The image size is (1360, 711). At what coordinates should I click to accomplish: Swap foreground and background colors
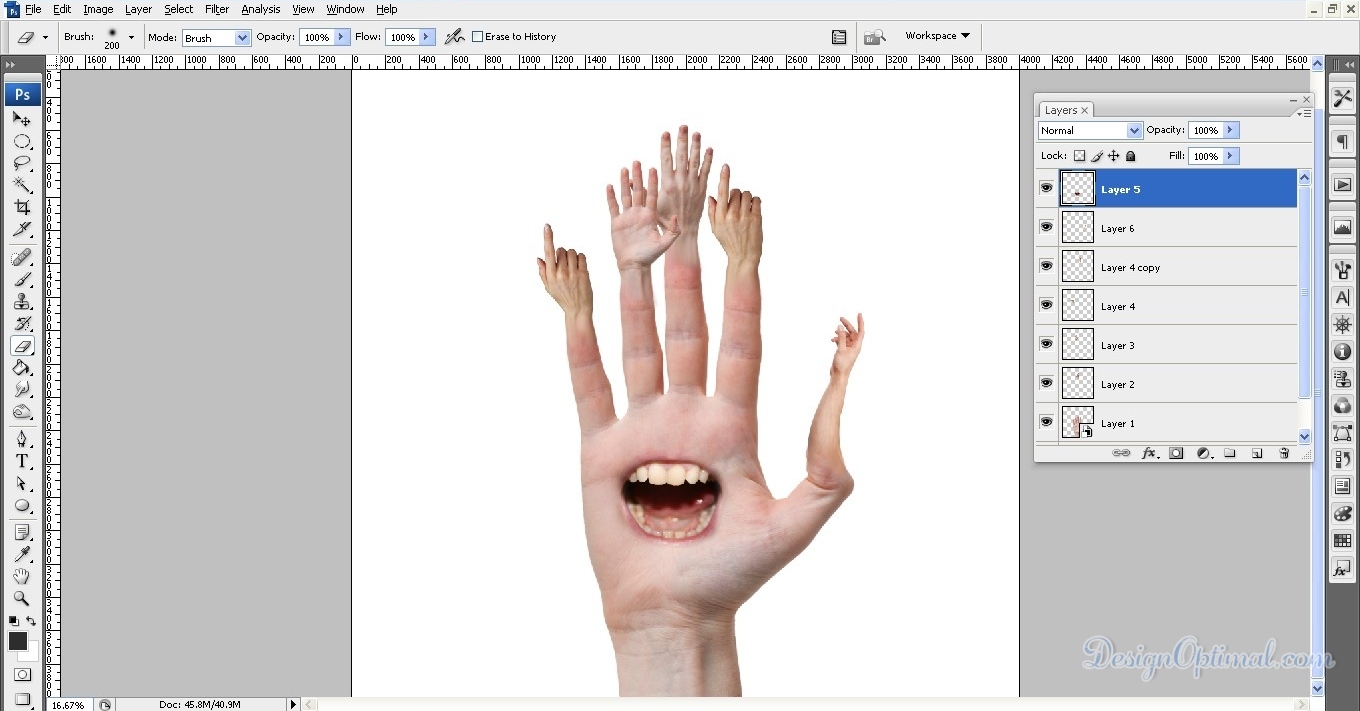point(31,622)
